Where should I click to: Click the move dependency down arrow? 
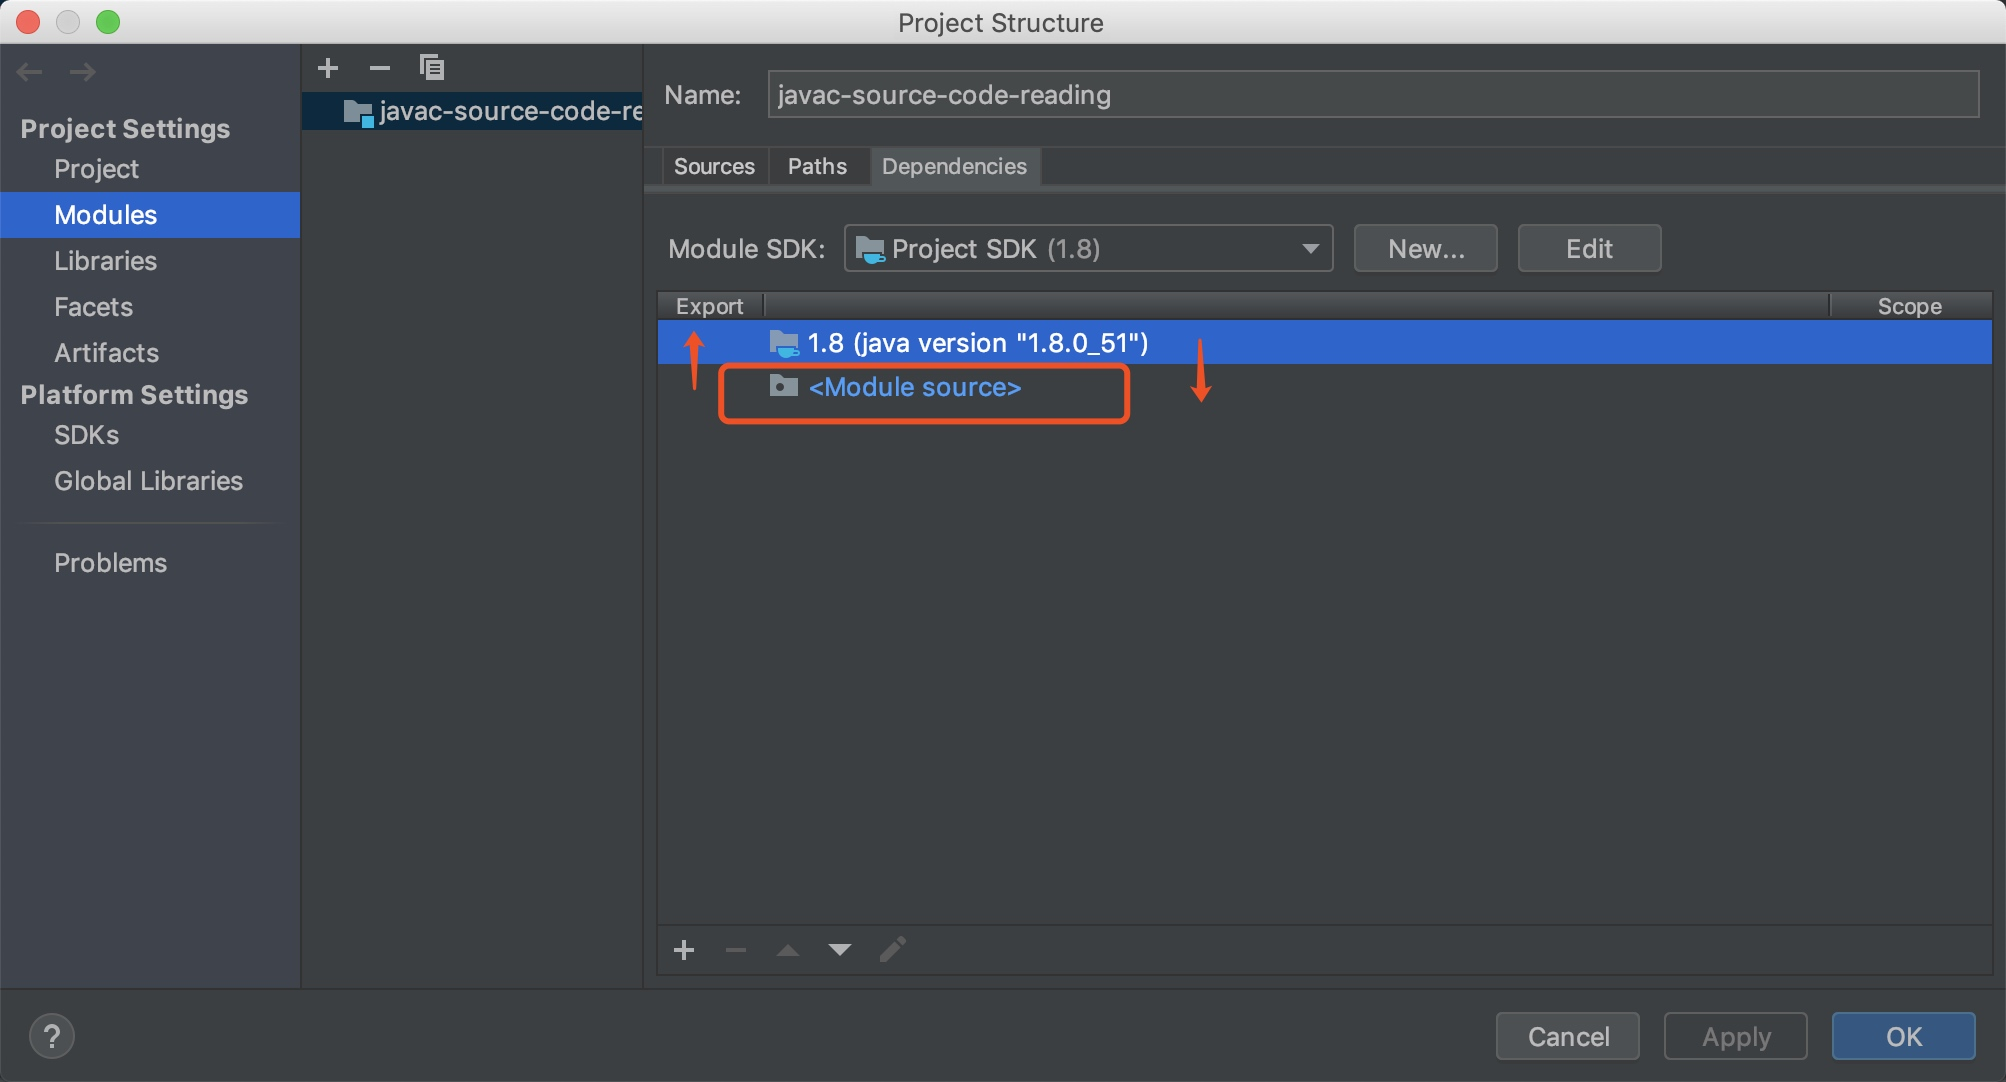(840, 950)
